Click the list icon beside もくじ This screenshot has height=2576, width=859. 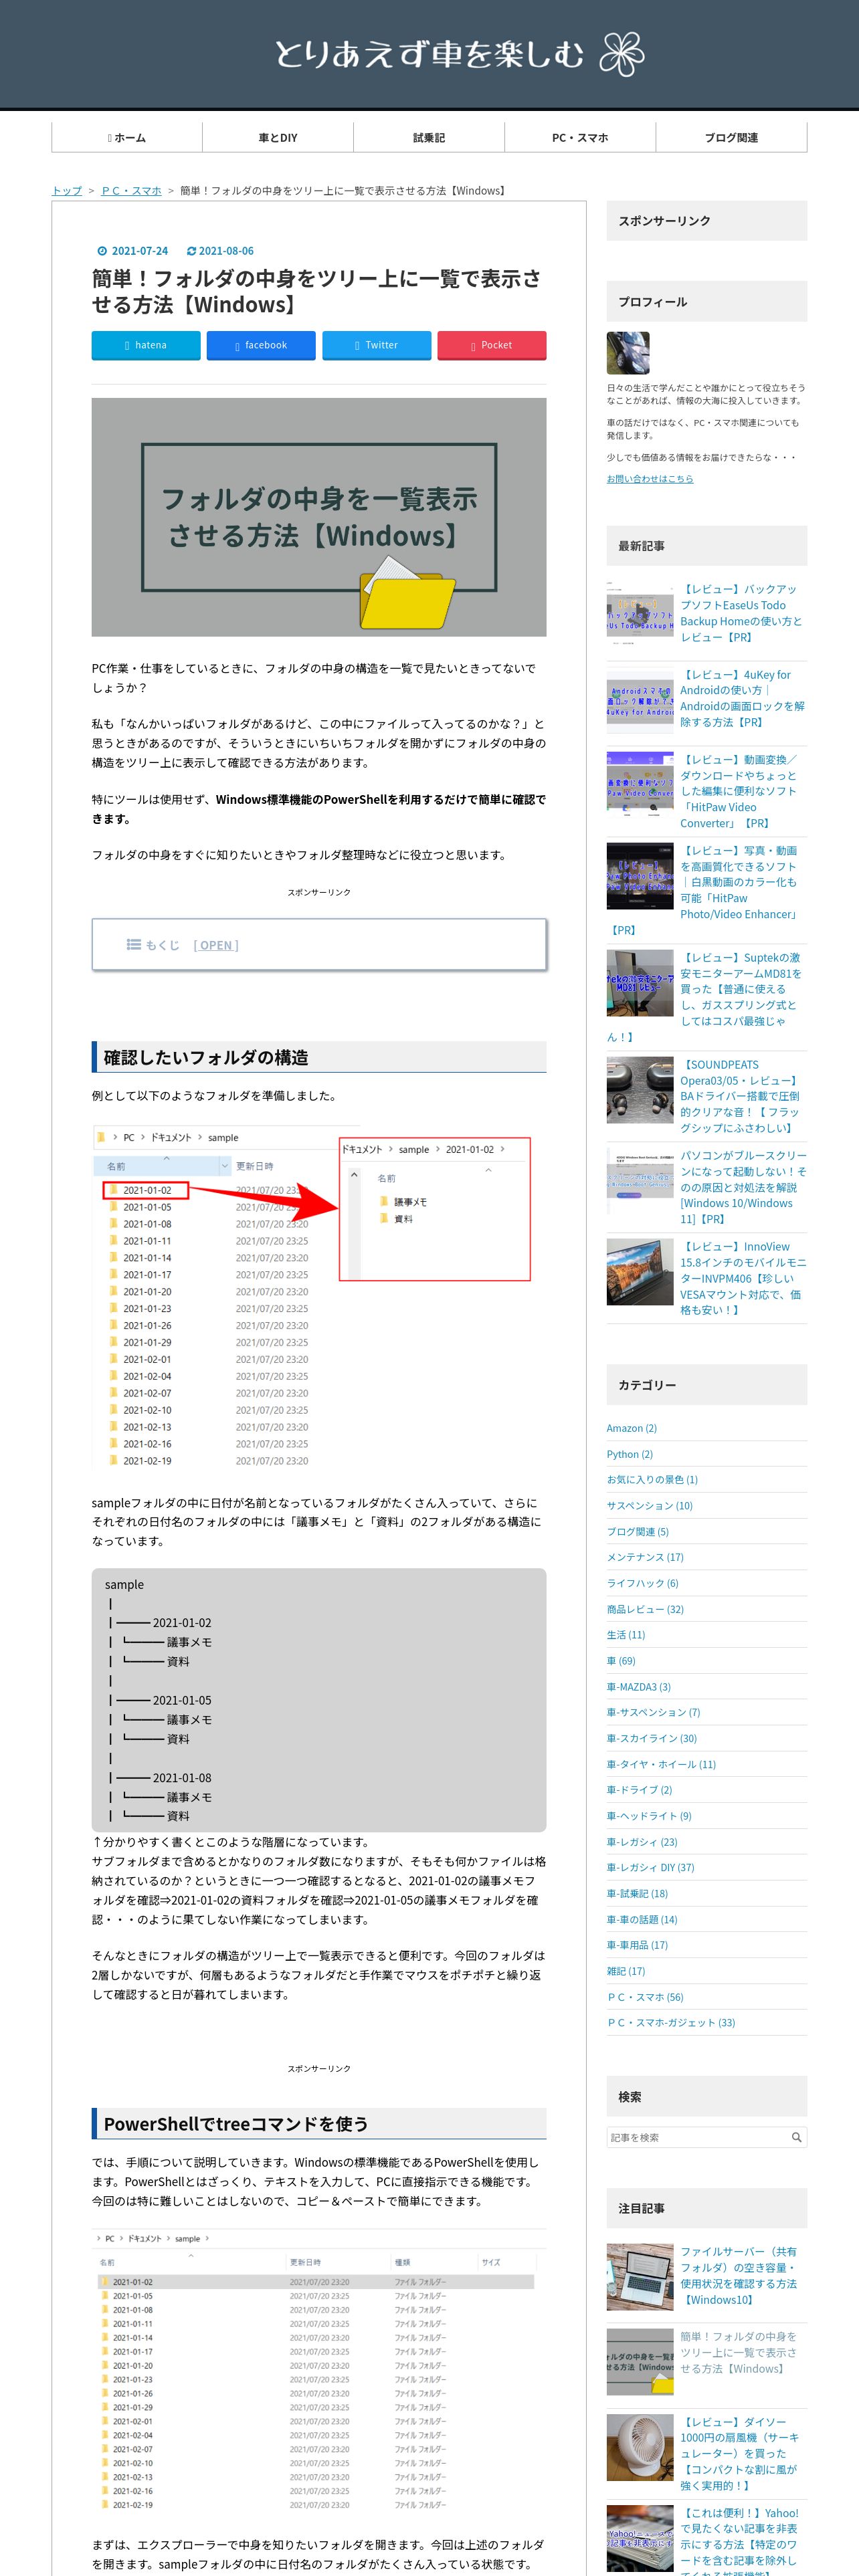133,945
